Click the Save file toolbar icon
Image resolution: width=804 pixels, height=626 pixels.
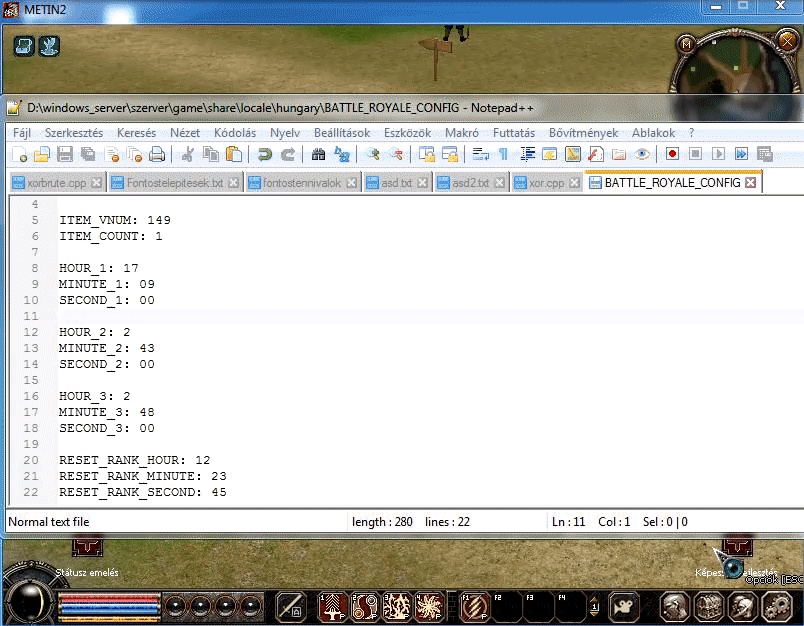point(65,154)
